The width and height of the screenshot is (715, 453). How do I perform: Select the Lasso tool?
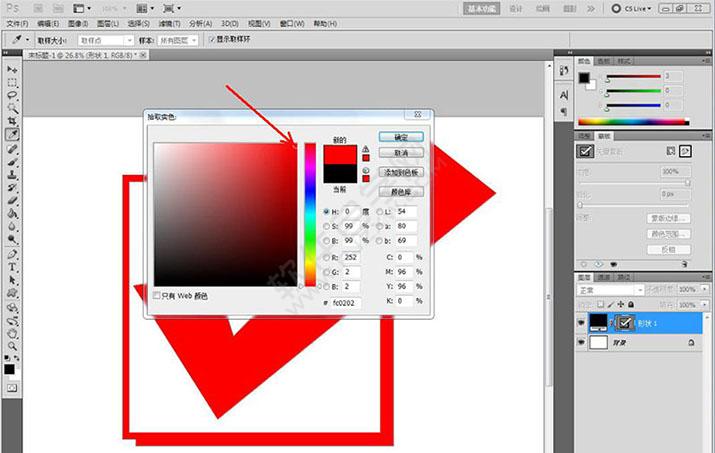12,96
